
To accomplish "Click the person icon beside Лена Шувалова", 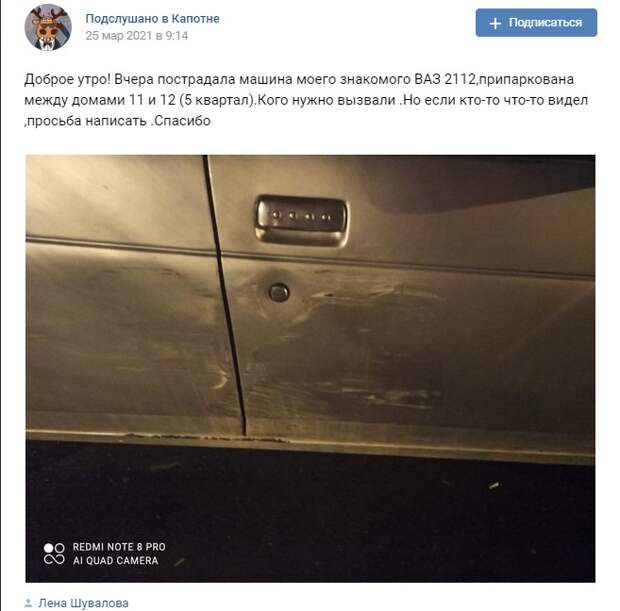I will (28, 603).
